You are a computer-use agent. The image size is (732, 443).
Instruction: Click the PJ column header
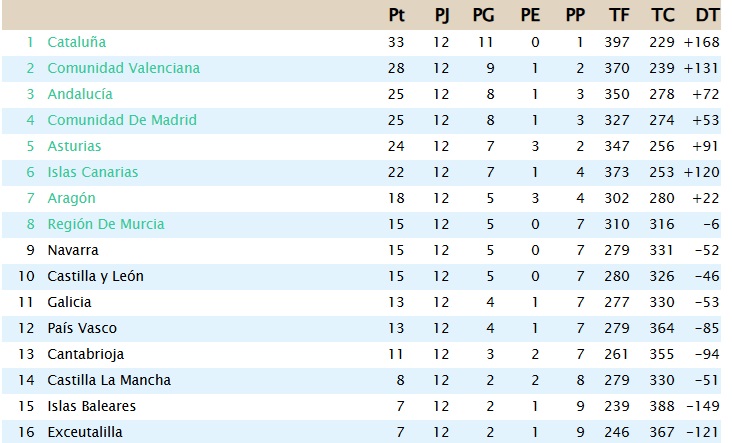pyautogui.click(x=442, y=15)
